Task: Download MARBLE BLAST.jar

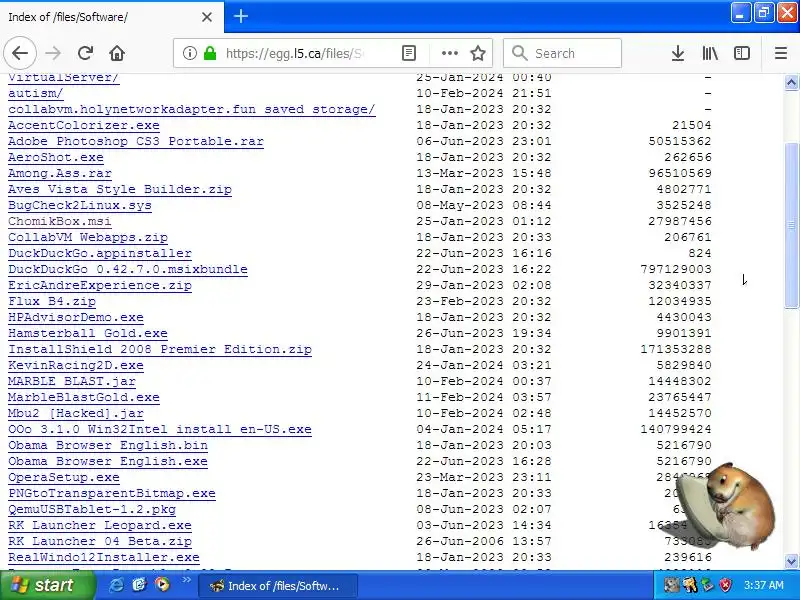Action: (72, 381)
